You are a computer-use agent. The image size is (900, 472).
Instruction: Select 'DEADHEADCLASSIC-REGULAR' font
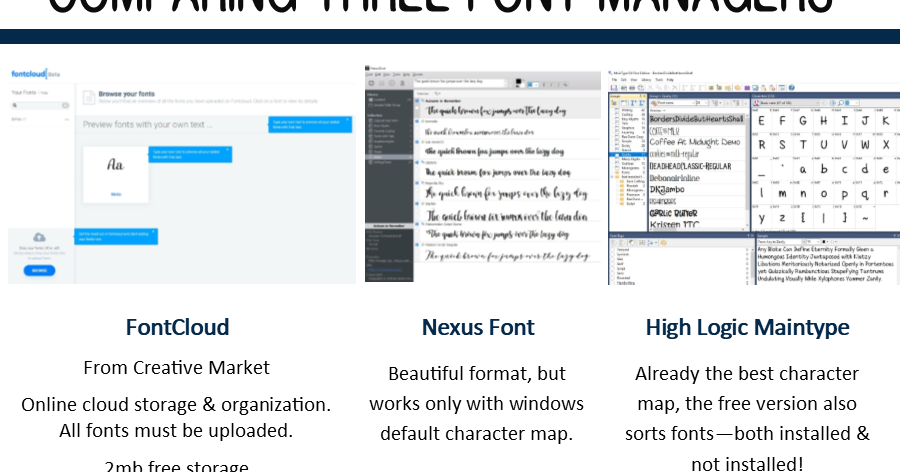click(697, 166)
